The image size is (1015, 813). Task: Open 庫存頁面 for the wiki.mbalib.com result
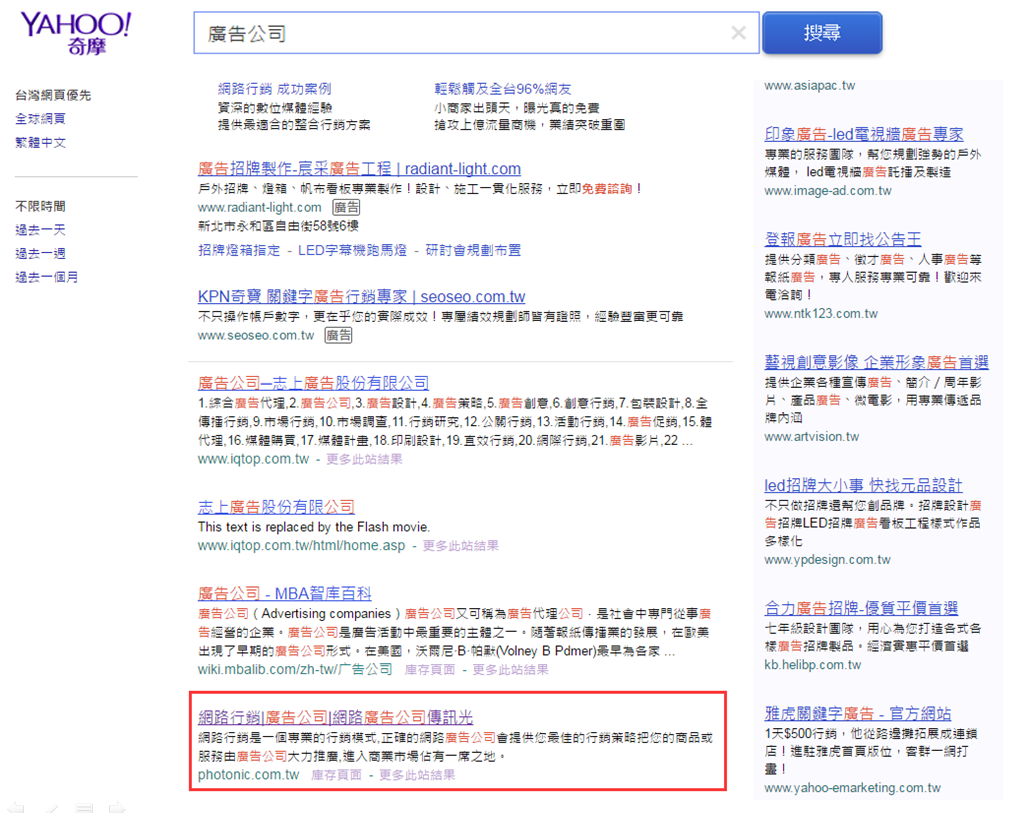point(430,669)
